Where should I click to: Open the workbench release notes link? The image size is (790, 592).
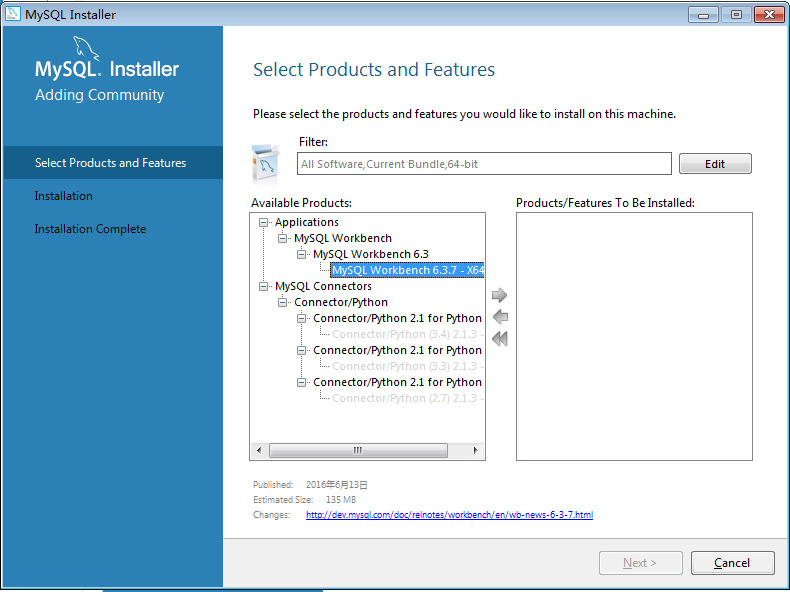(449, 515)
